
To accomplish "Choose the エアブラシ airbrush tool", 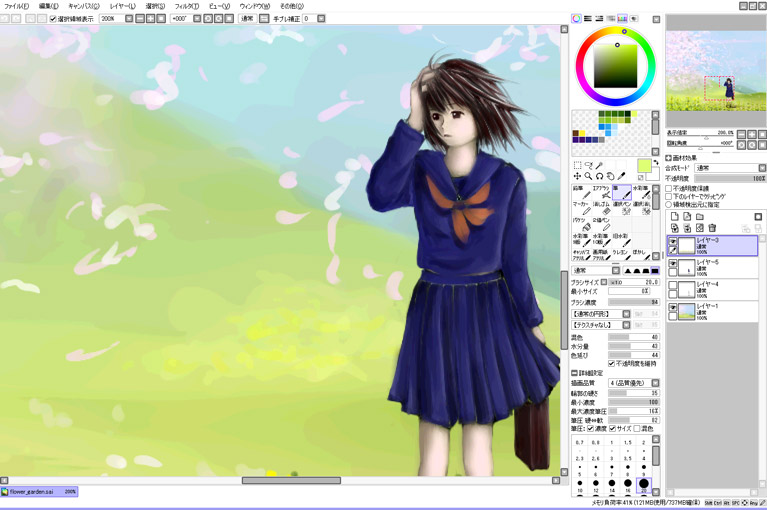I will pyautogui.click(x=600, y=192).
